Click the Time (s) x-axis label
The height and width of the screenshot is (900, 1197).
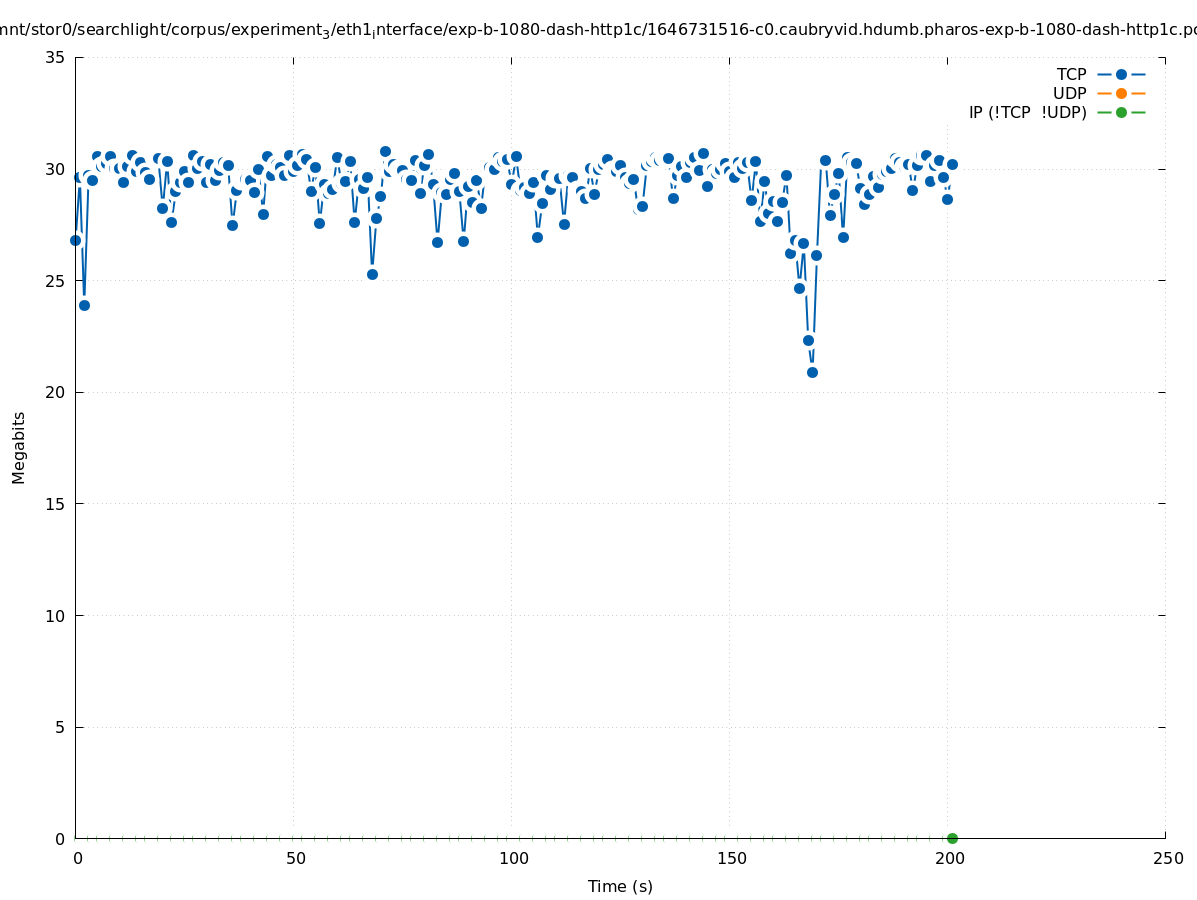click(620, 886)
